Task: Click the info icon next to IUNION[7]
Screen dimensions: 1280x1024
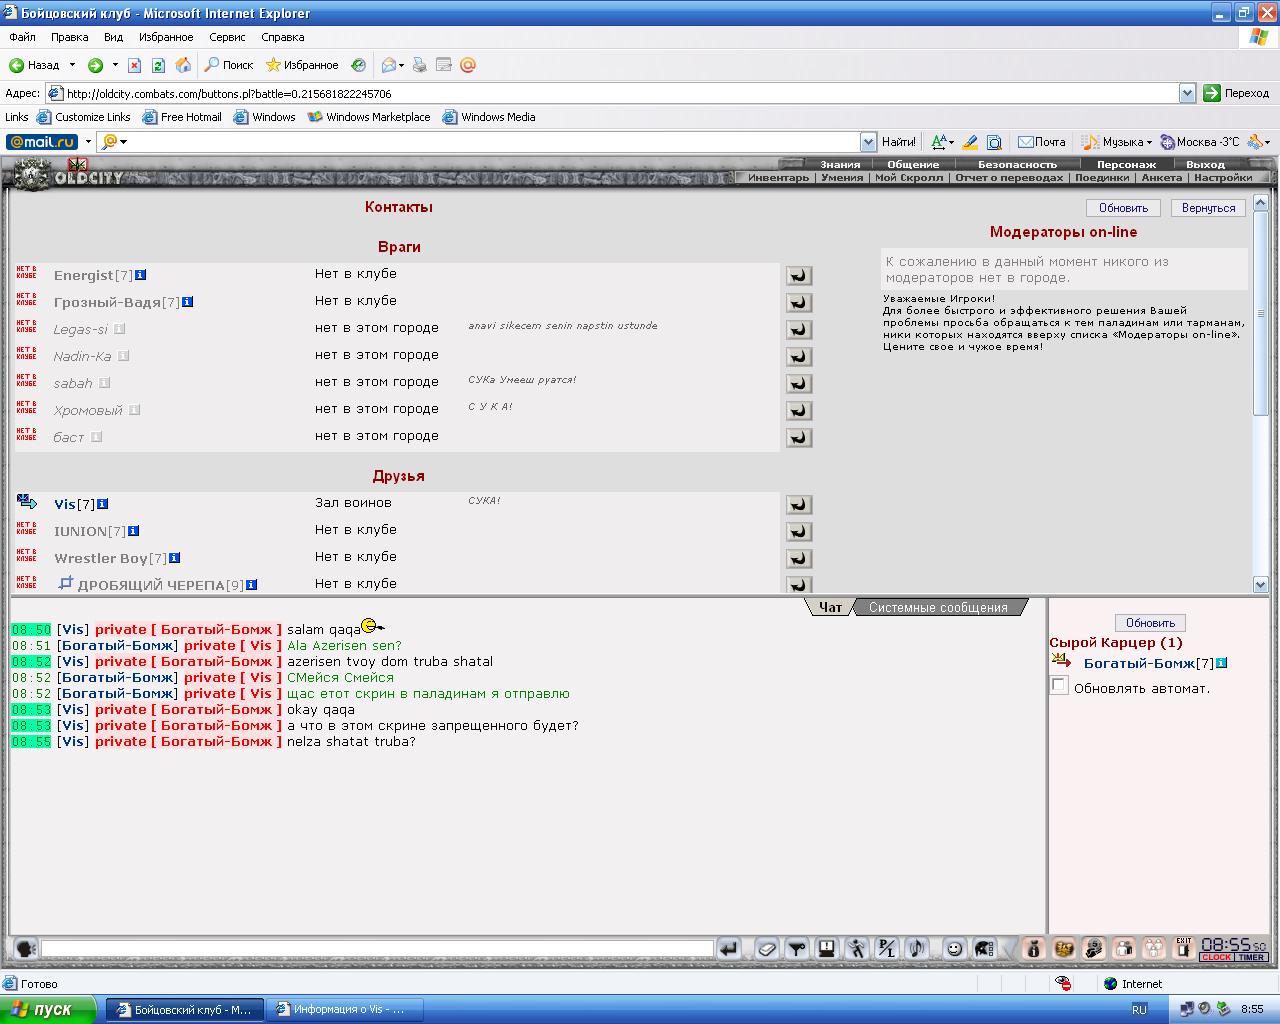Action: [133, 531]
